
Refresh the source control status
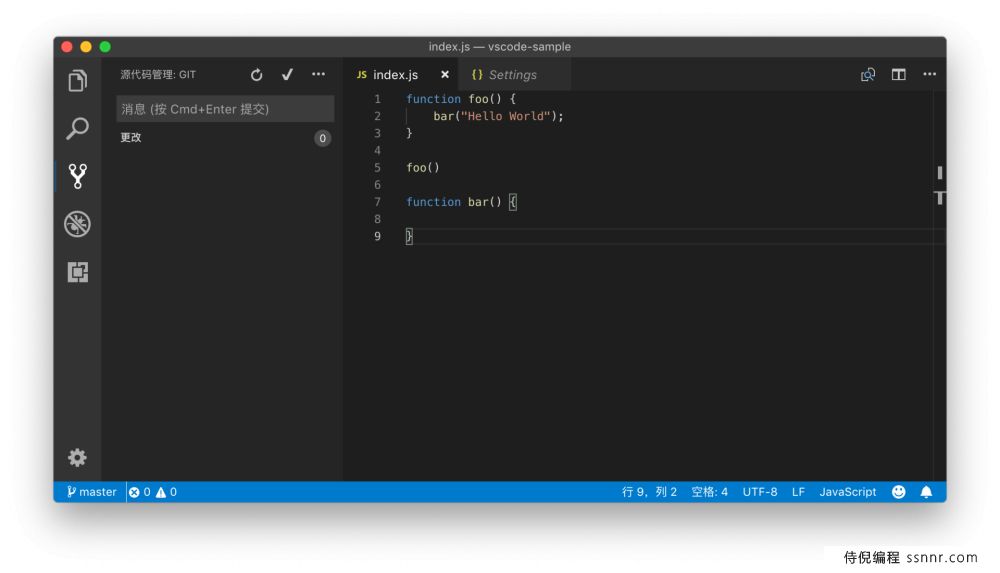pos(256,75)
